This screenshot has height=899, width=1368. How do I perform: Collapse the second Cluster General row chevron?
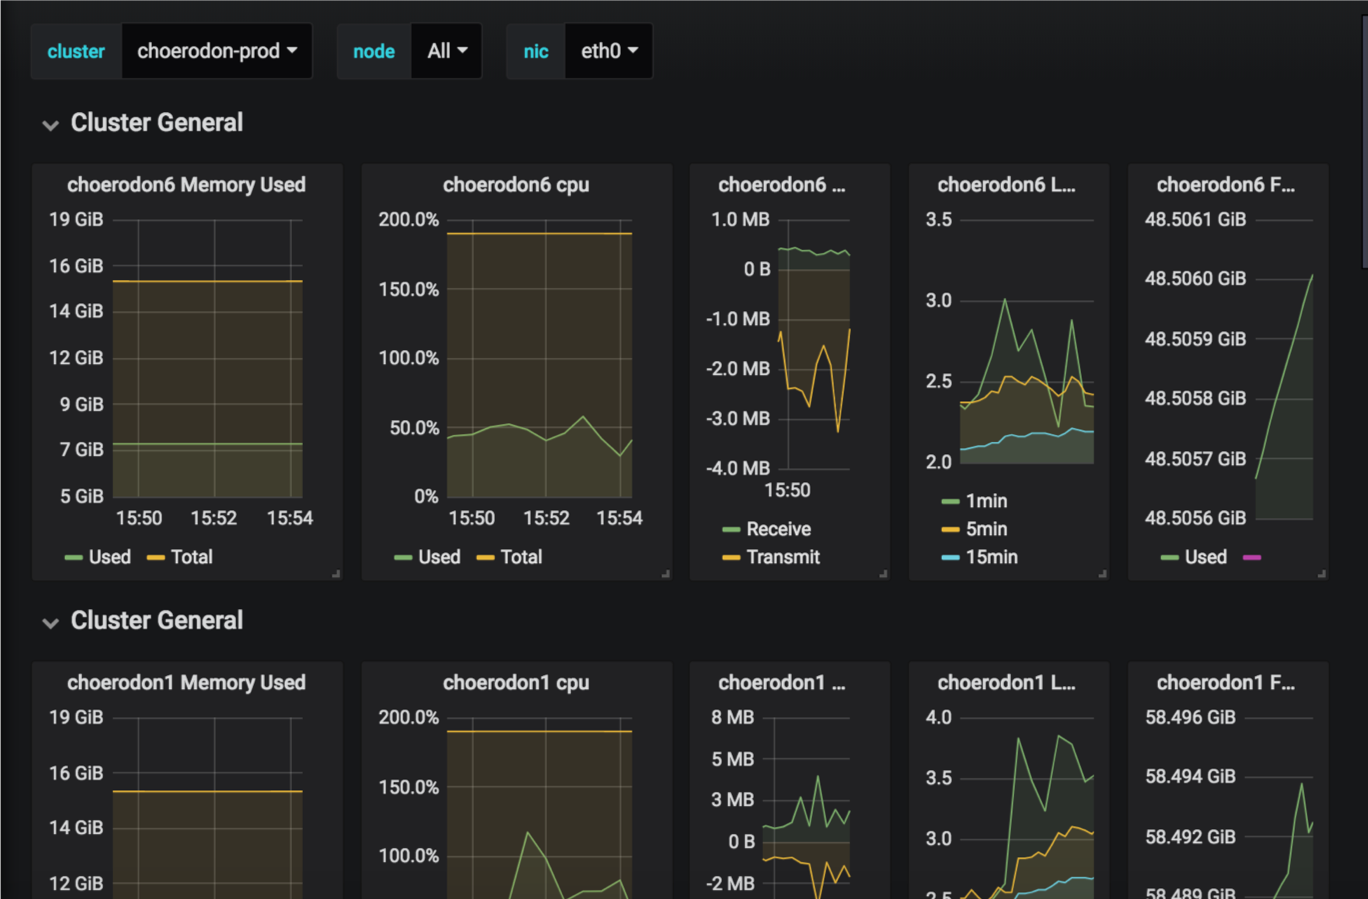pos(50,623)
